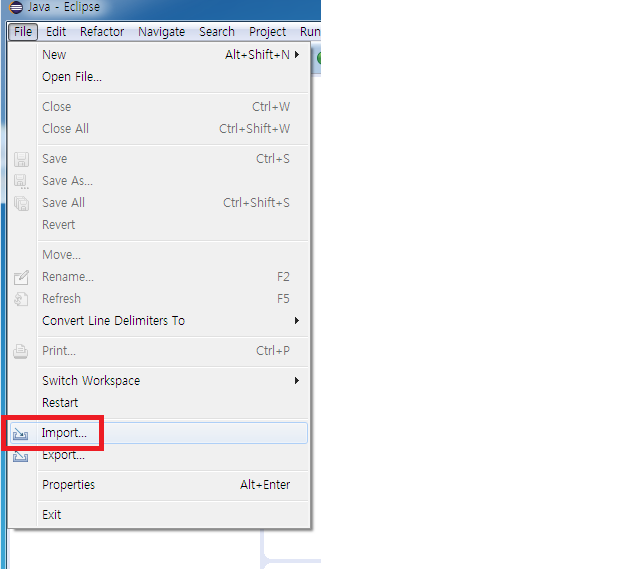Select Revert in the File menu
The width and height of the screenshot is (620, 569).
click(x=173, y=225)
